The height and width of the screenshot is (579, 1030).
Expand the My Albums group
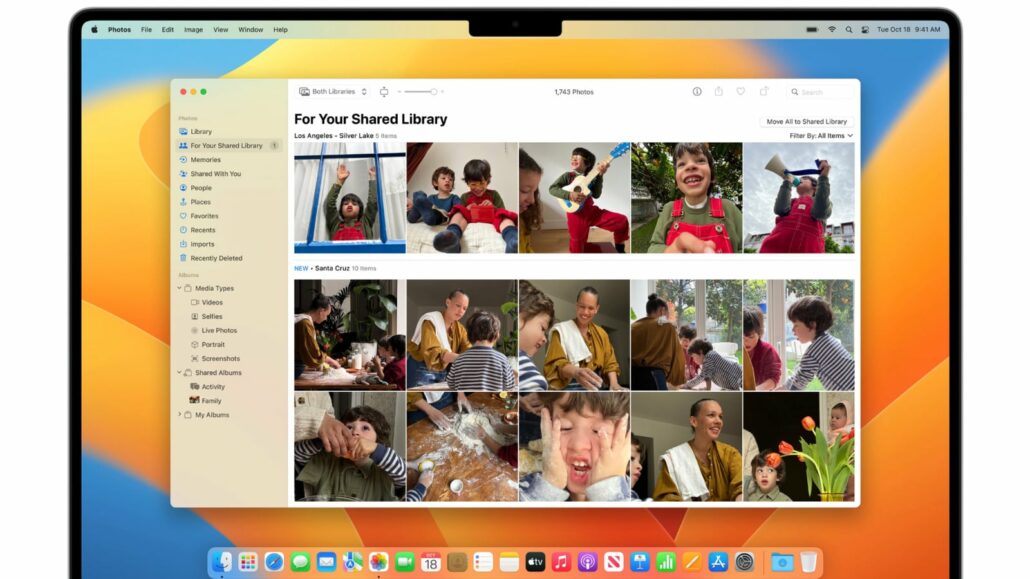179,415
